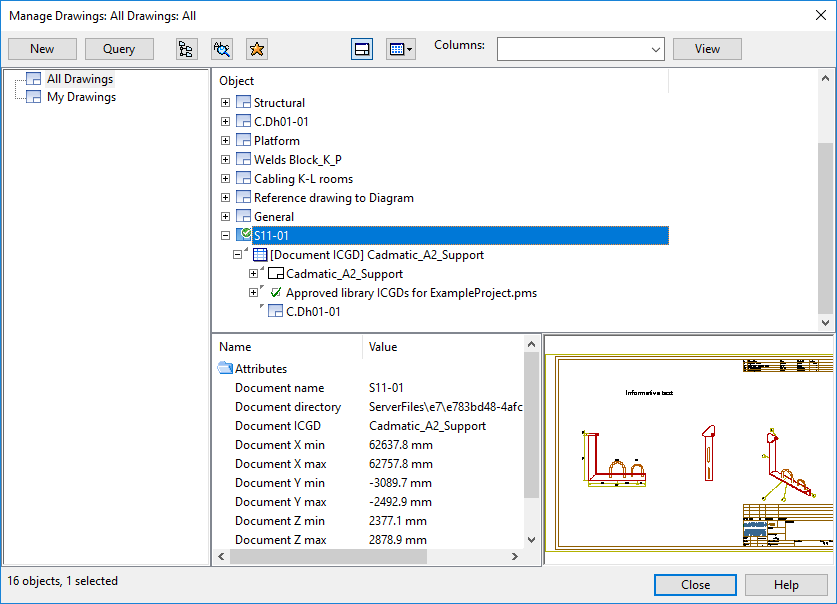837x604 pixels.
Task: Click the Query button
Action: tap(119, 49)
